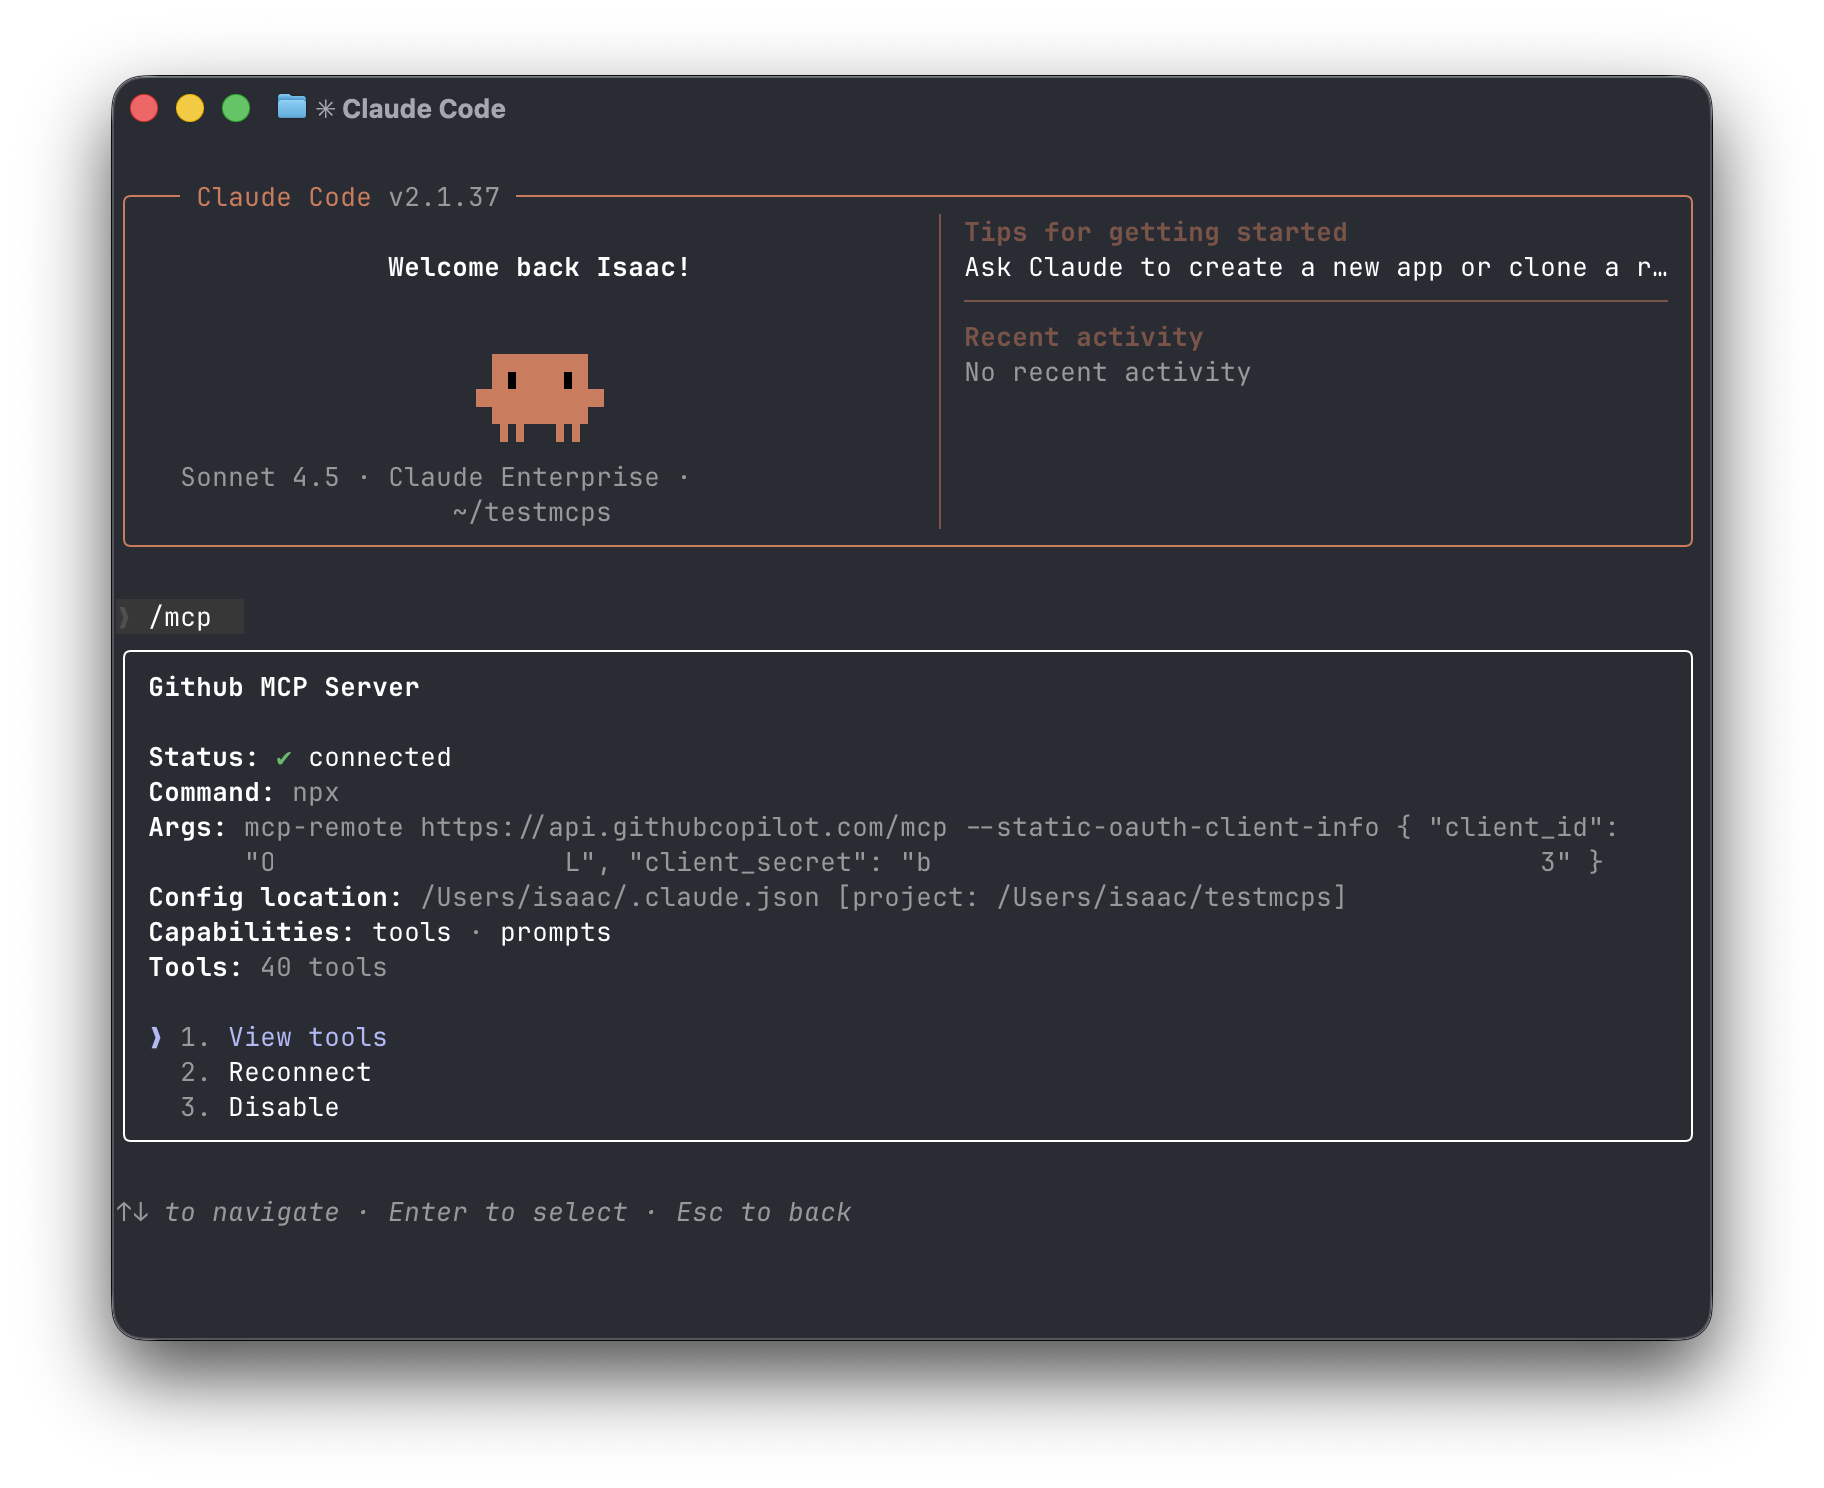Click the green maximize window button
Screen dimensions: 1824x1488
[236, 108]
